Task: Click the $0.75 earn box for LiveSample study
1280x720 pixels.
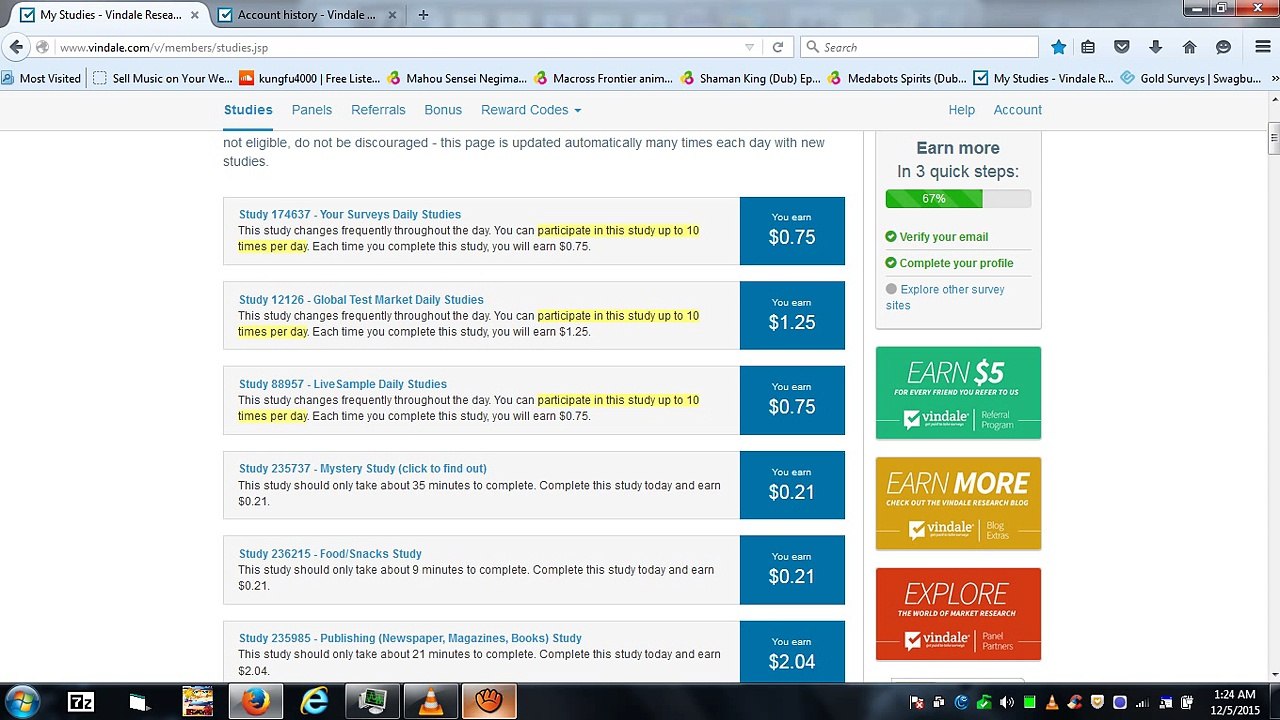Action: click(792, 400)
